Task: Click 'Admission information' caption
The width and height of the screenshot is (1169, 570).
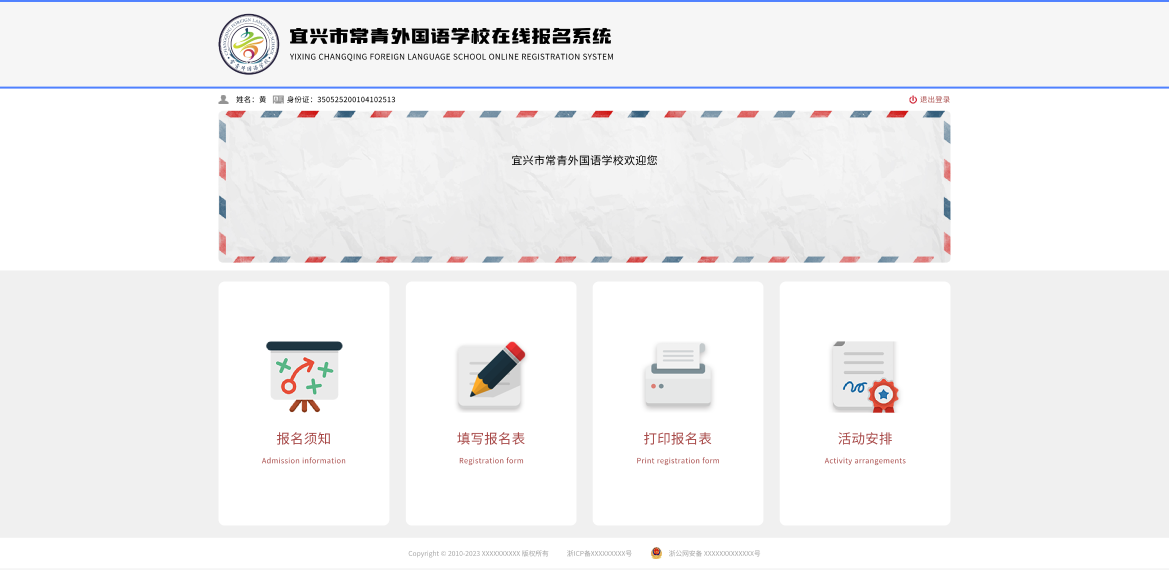Action: [x=303, y=460]
